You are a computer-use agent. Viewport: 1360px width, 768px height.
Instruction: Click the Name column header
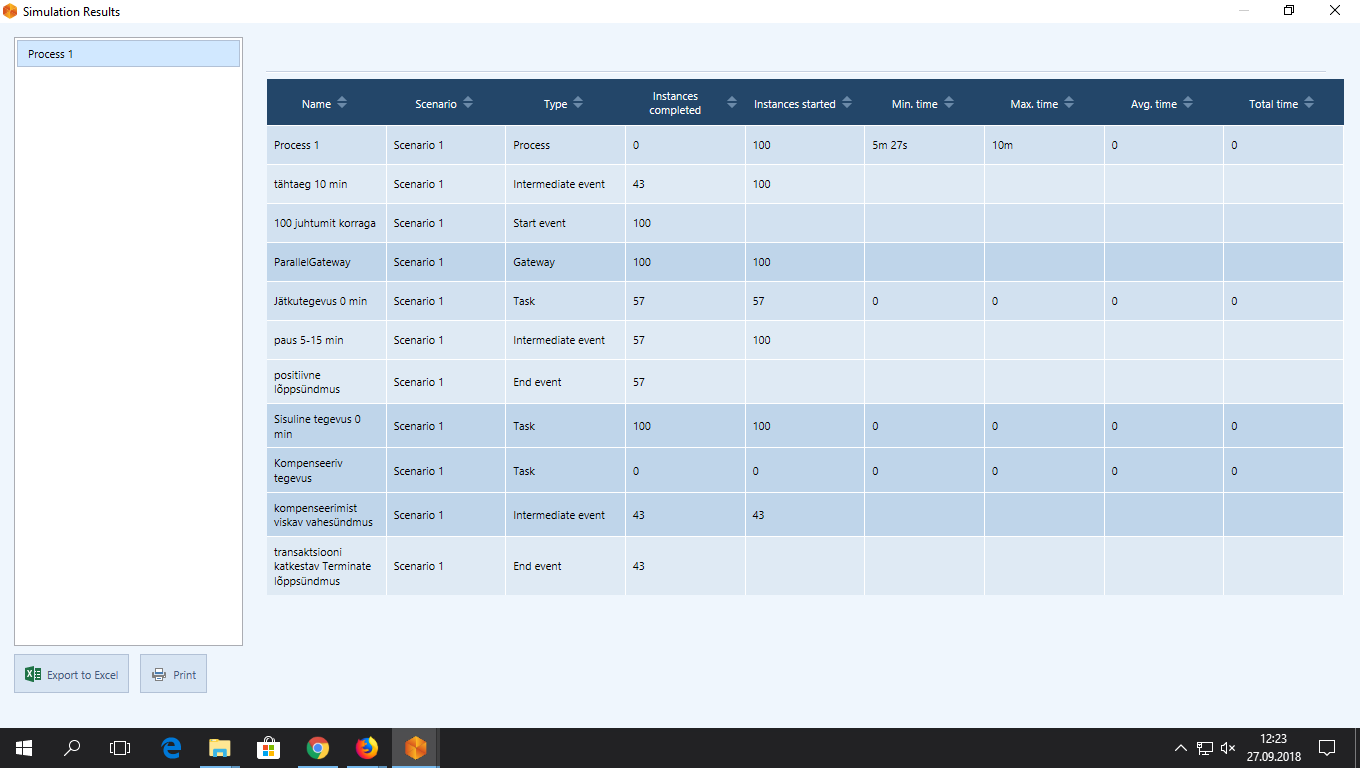click(x=316, y=104)
